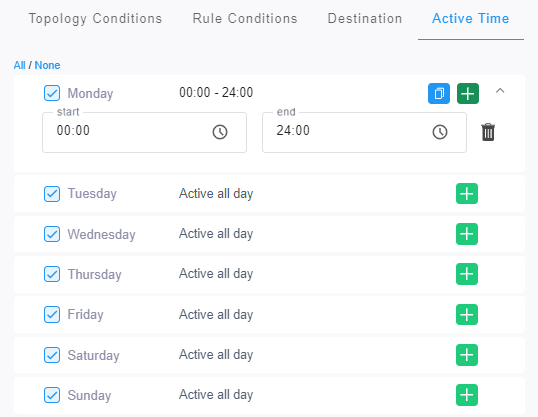
Task: Add a time range to Sunday
Action: point(467,395)
